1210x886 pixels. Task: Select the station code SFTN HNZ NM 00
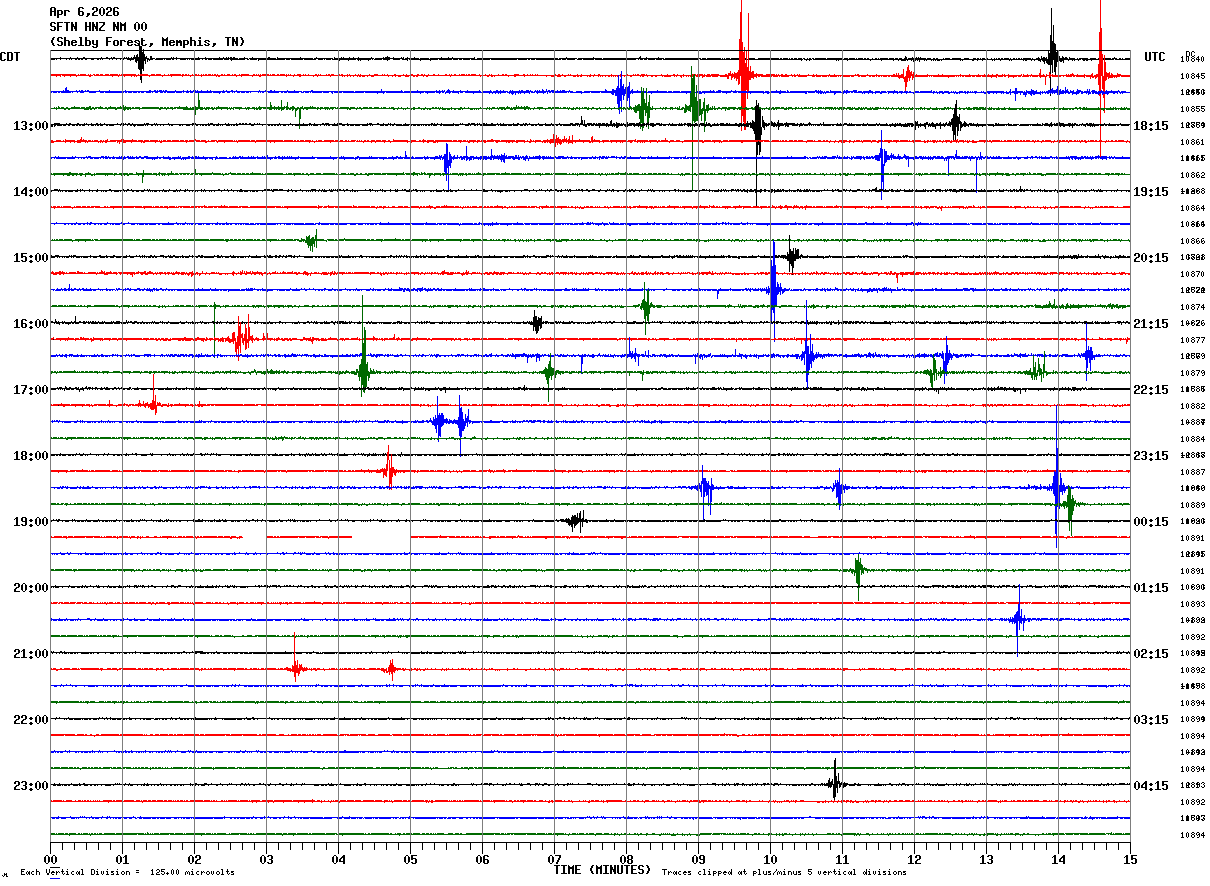[x=98, y=27]
